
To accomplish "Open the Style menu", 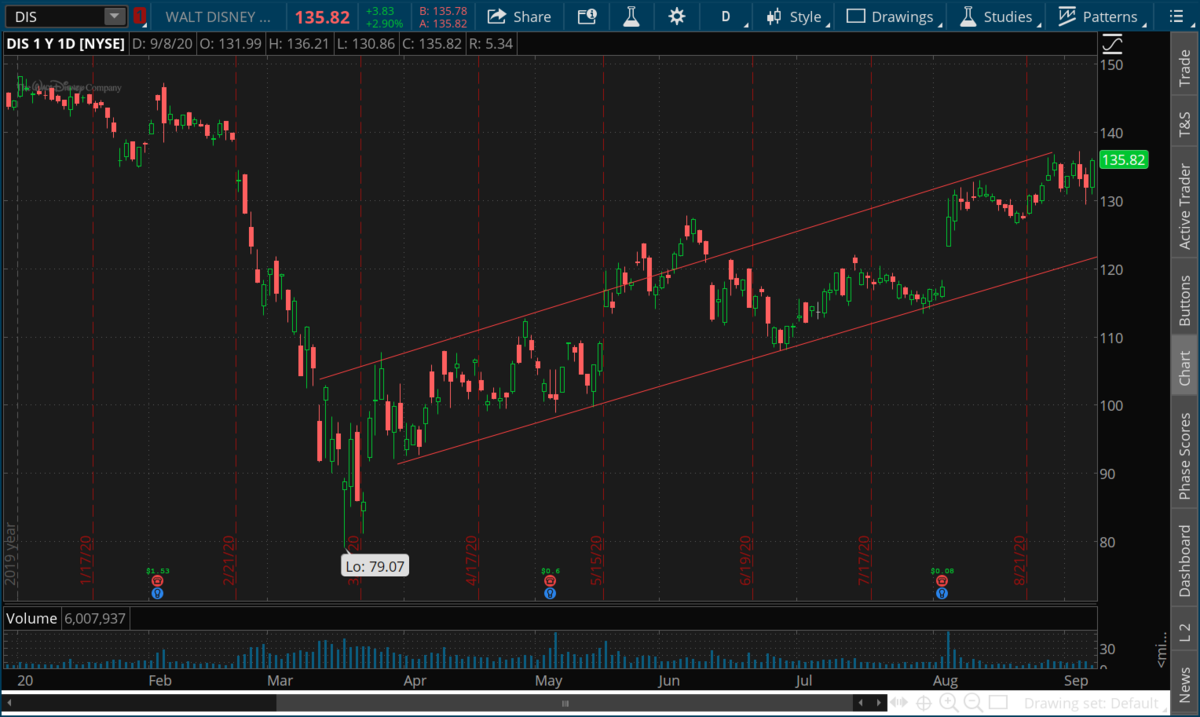I will pyautogui.click(x=794, y=16).
